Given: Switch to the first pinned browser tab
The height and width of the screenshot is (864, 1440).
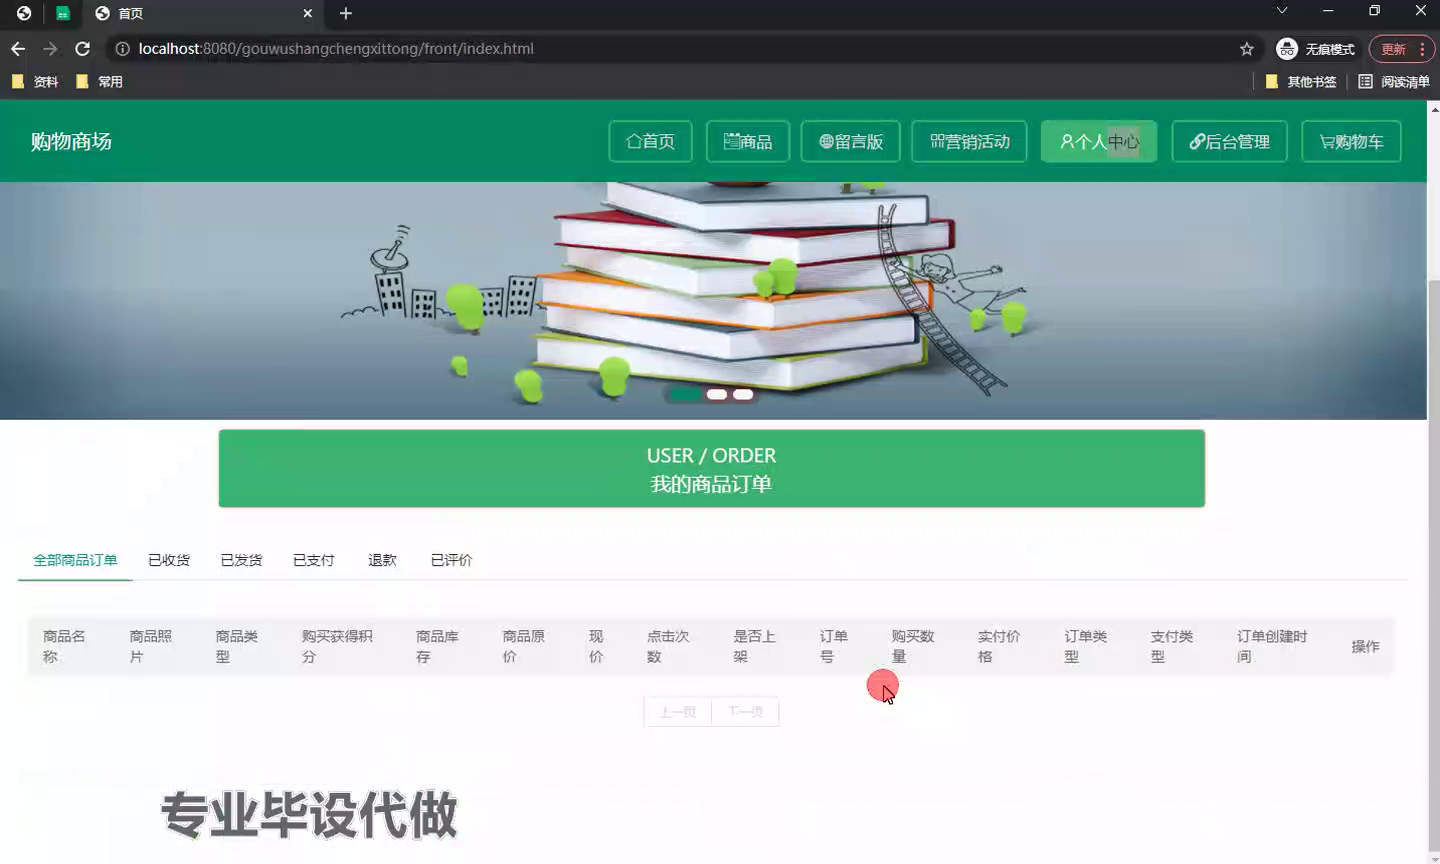Looking at the screenshot, I should [x=24, y=13].
